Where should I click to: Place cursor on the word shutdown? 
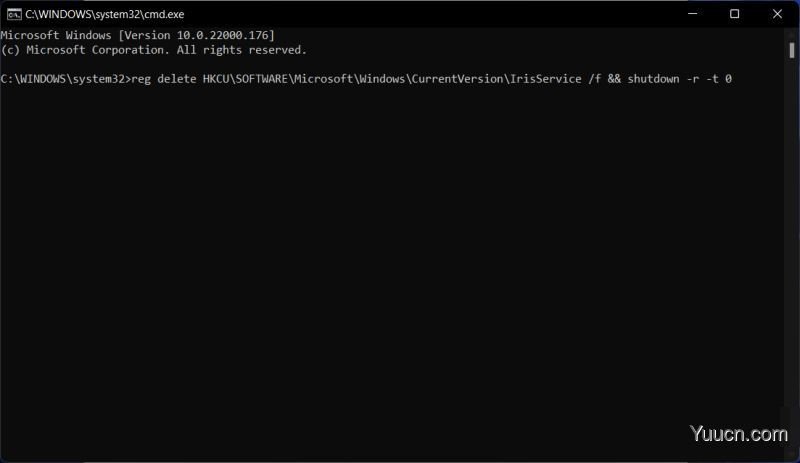click(653, 79)
